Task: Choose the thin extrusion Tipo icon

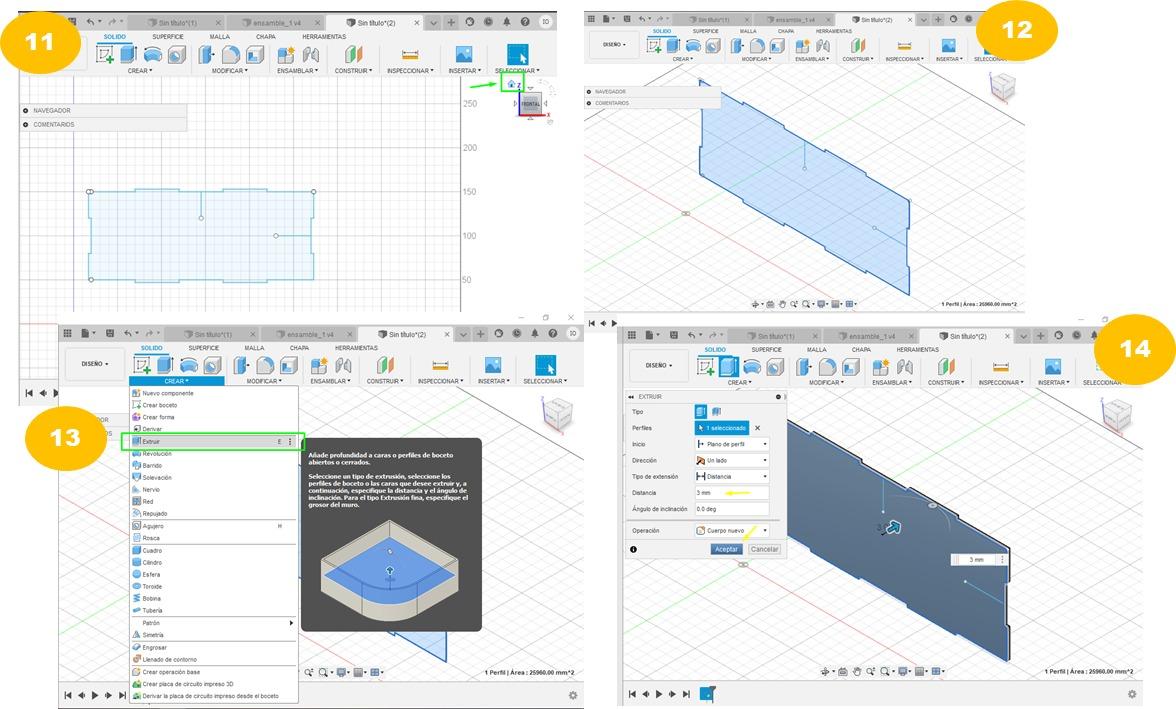Action: click(716, 411)
